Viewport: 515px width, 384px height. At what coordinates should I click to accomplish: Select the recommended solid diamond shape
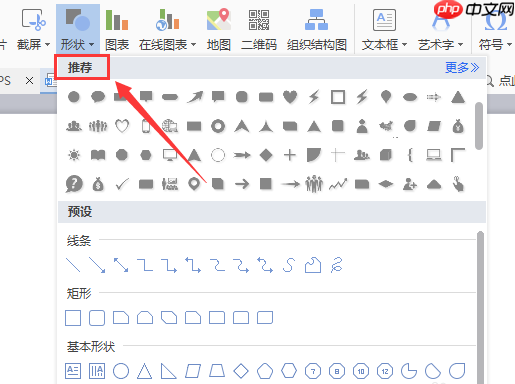coord(266,155)
